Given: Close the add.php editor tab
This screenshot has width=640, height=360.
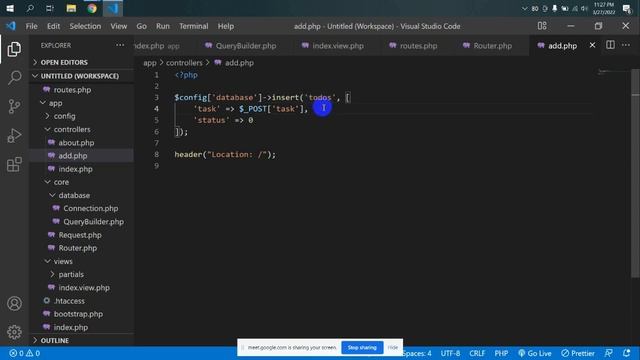Looking at the screenshot, I should pos(592,45).
